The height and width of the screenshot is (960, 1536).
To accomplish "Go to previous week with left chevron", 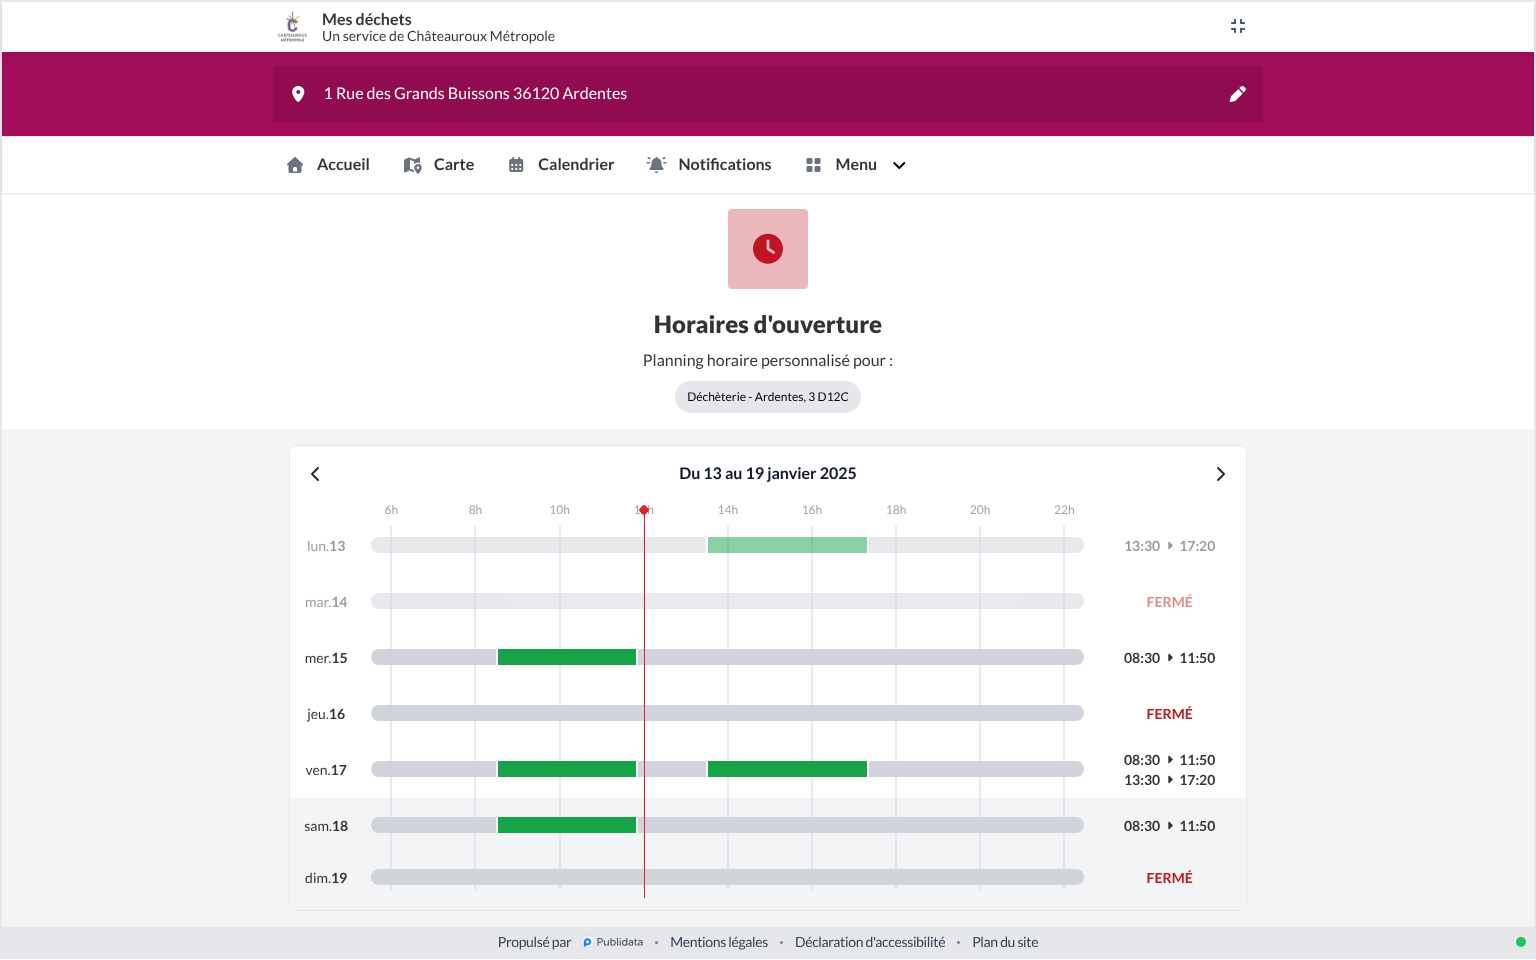I will (315, 474).
